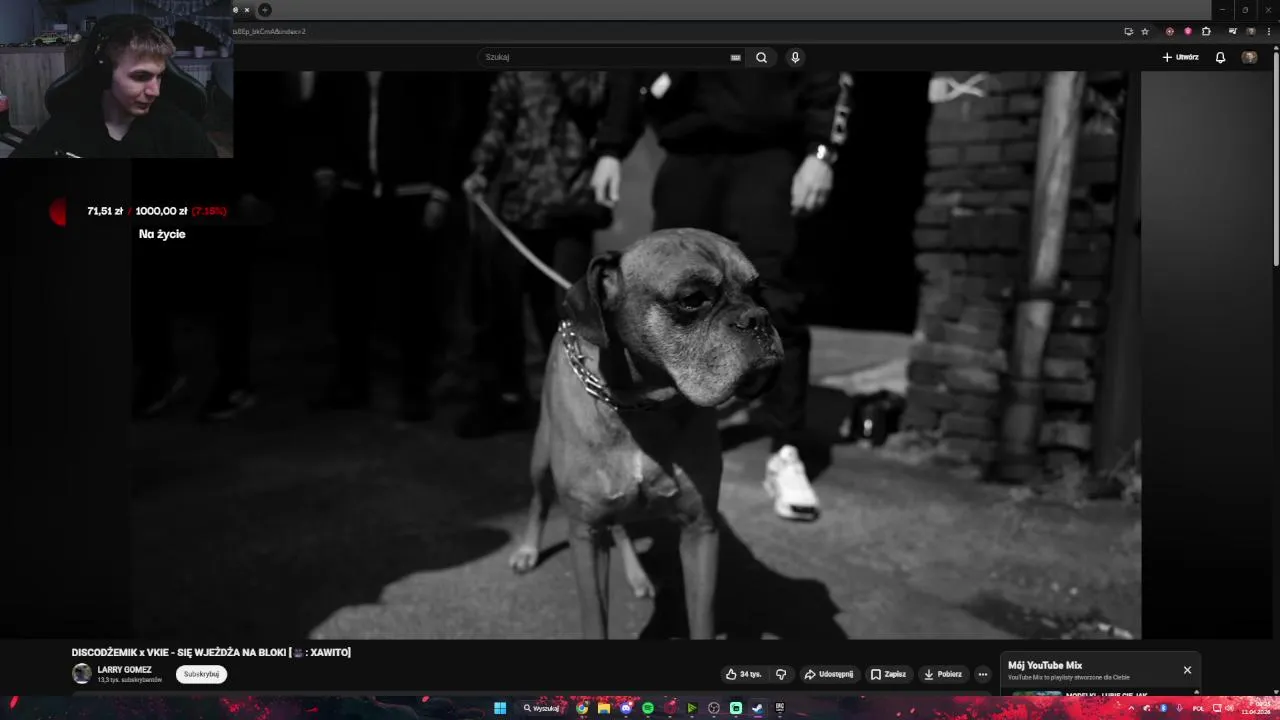Click the magnifier search button

(x=761, y=57)
